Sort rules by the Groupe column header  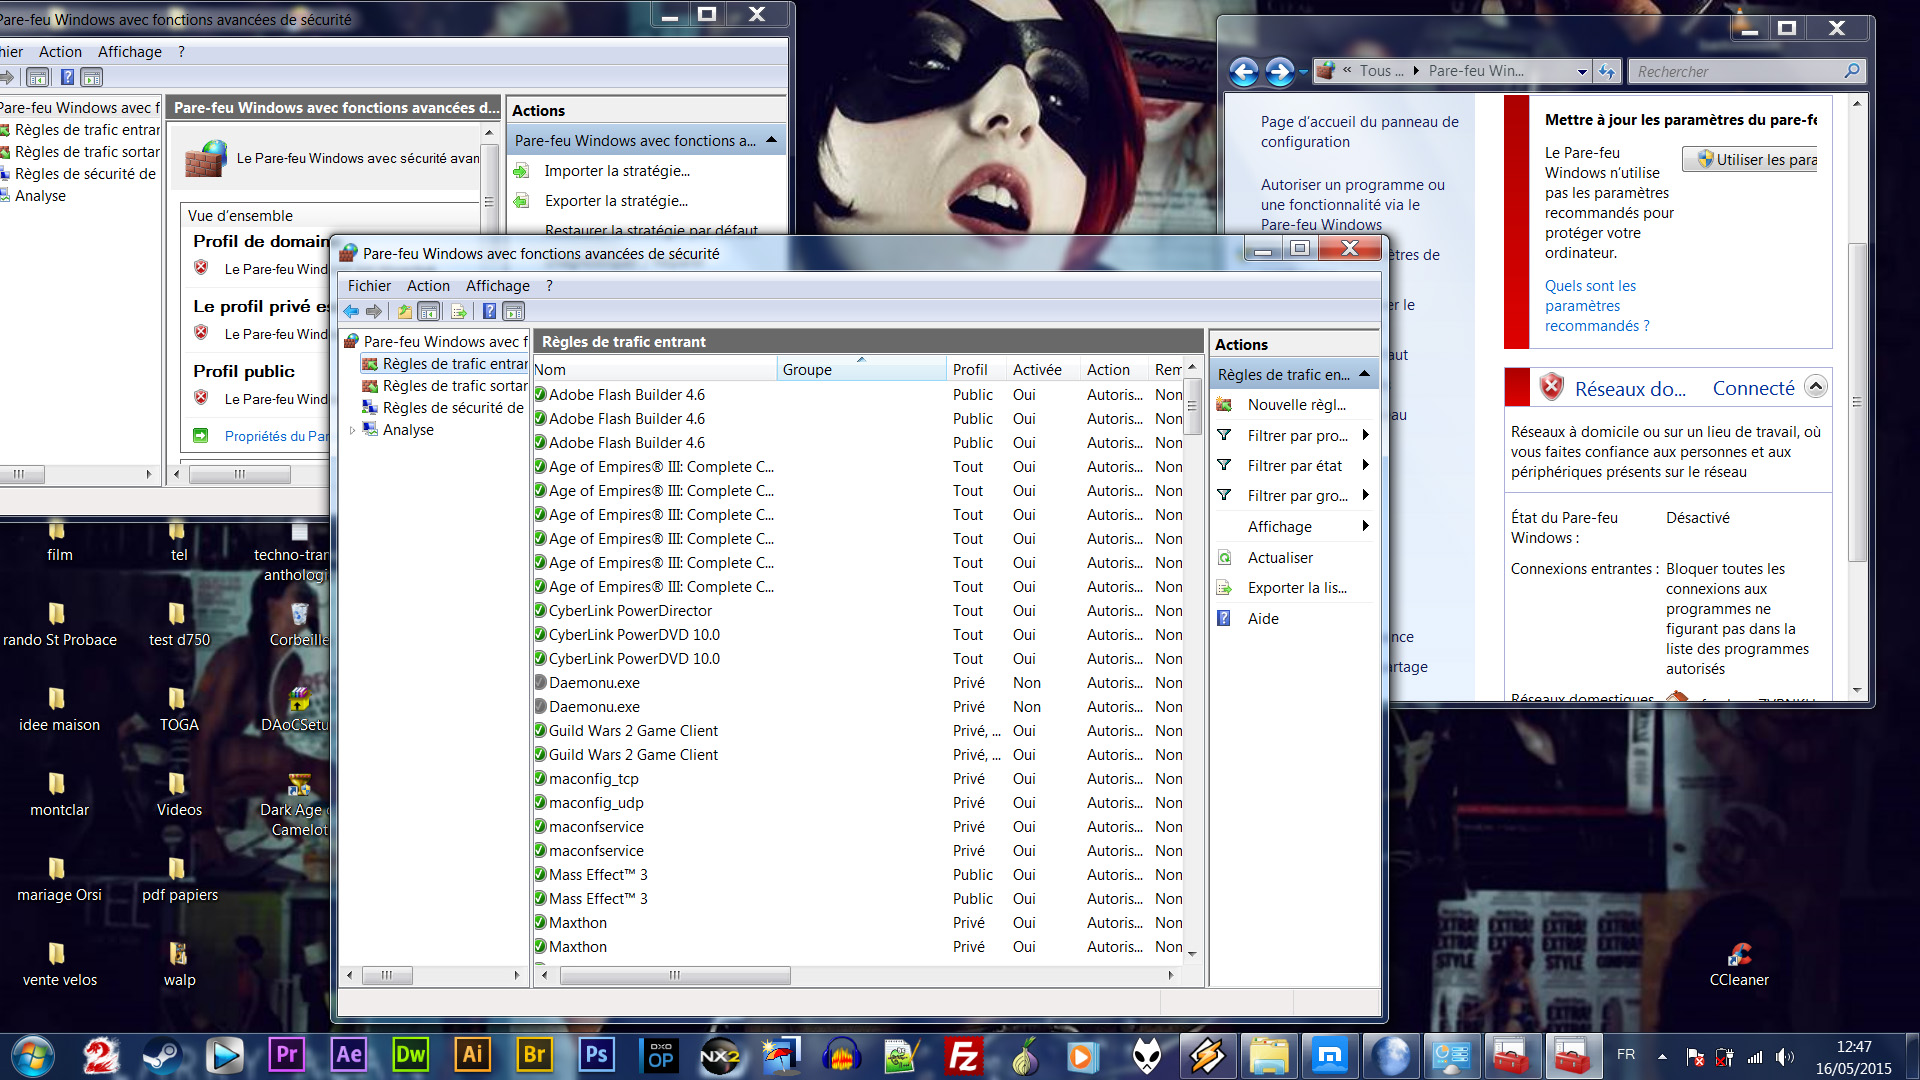click(x=861, y=370)
